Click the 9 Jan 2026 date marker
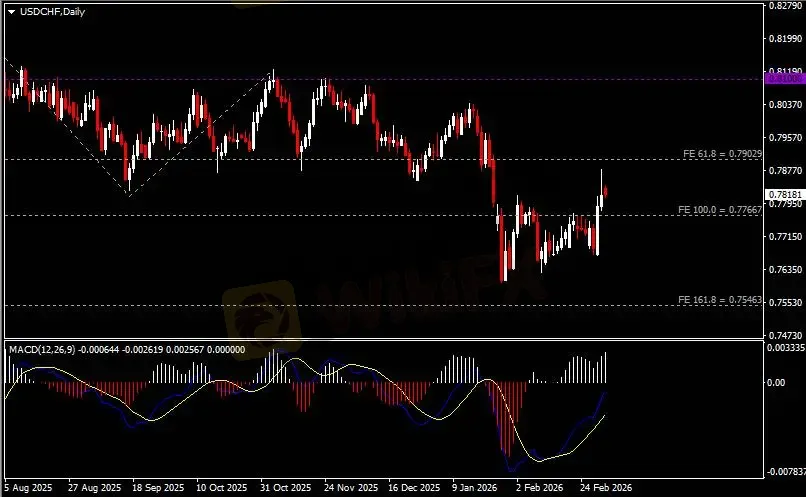Screen dimensions: 806x497 click(x=475, y=489)
